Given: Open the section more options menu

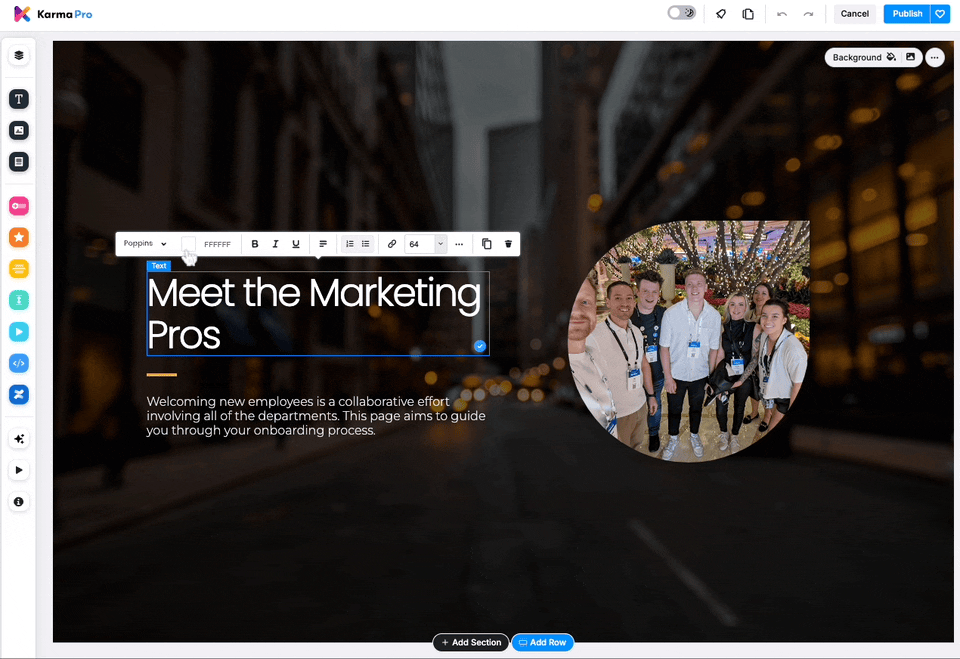Looking at the screenshot, I should tap(934, 58).
